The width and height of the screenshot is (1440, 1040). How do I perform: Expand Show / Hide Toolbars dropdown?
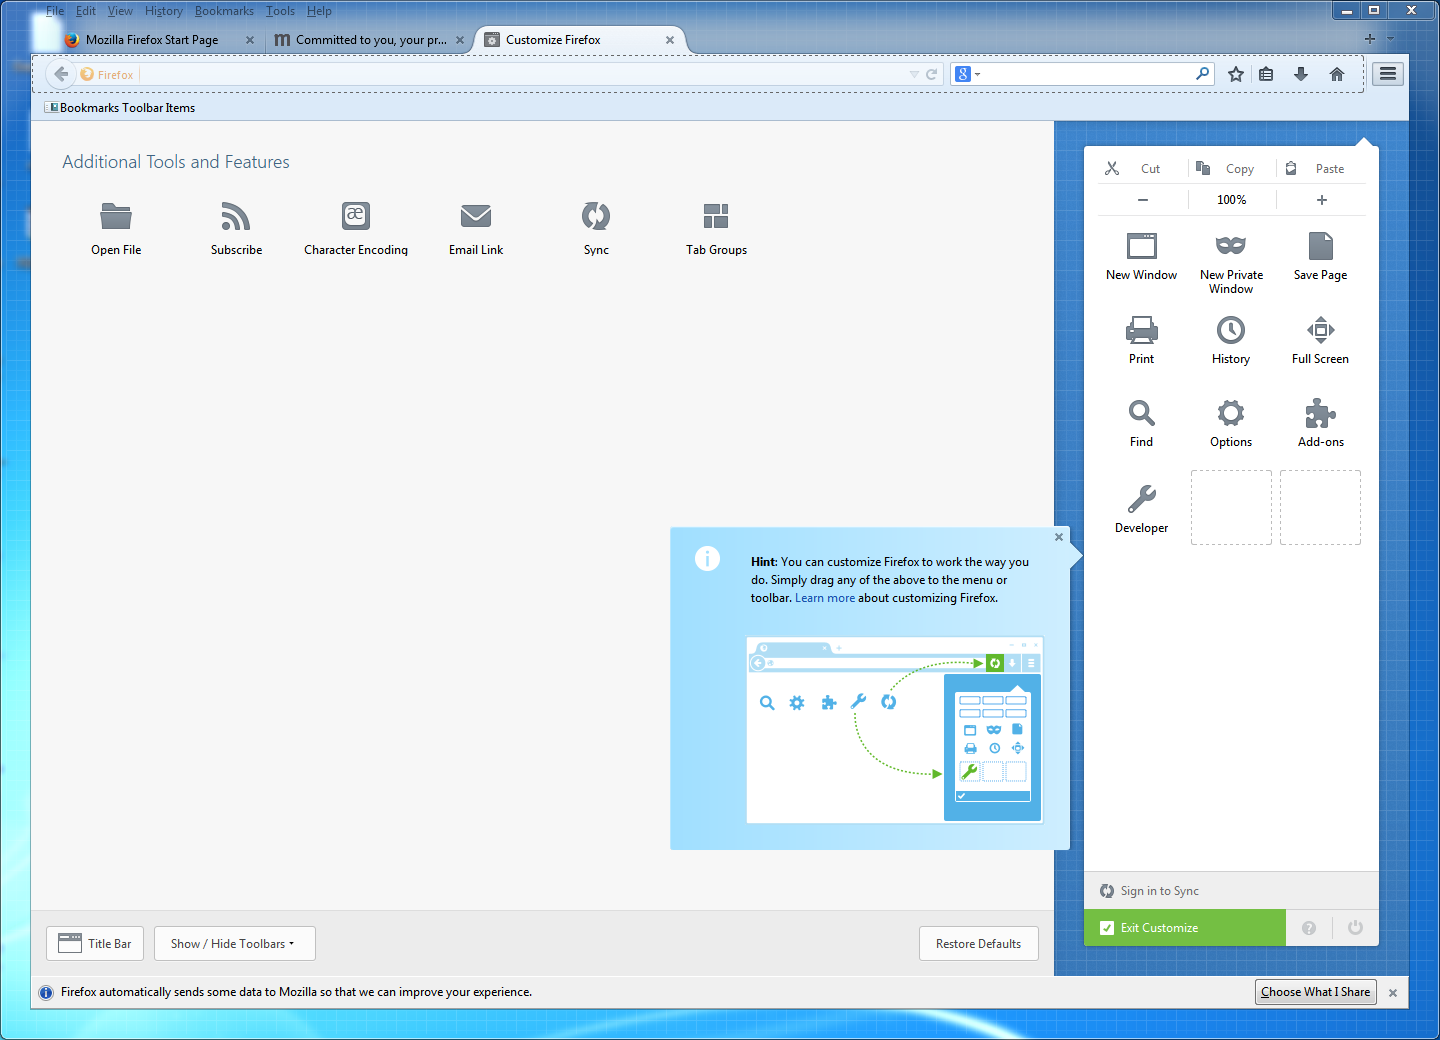point(235,944)
